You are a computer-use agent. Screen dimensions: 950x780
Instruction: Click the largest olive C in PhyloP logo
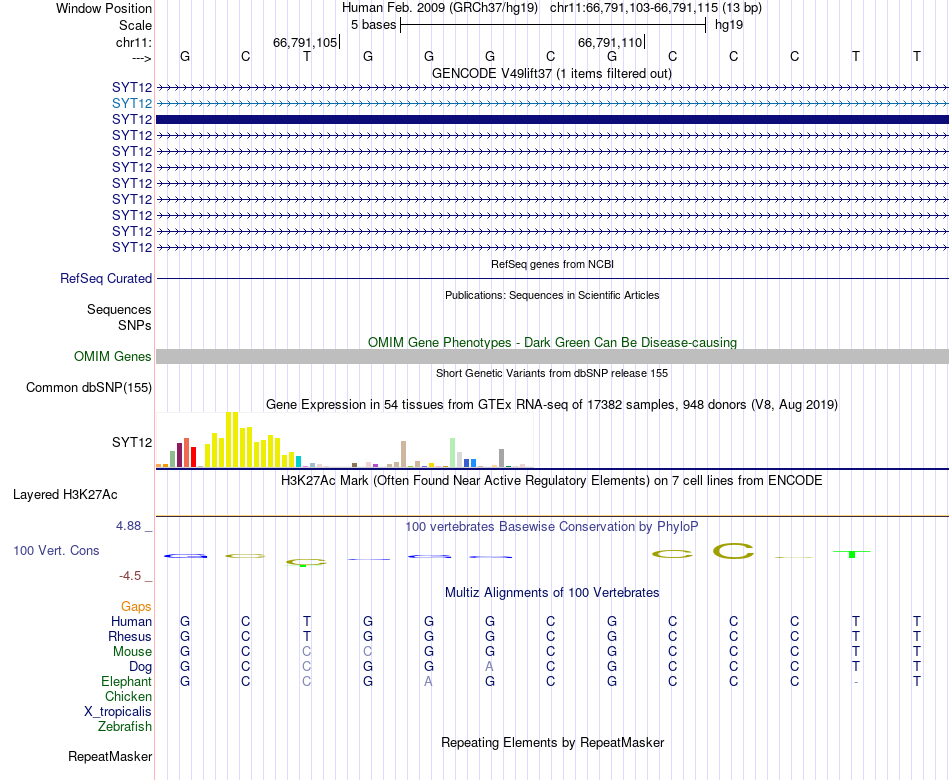click(733, 551)
